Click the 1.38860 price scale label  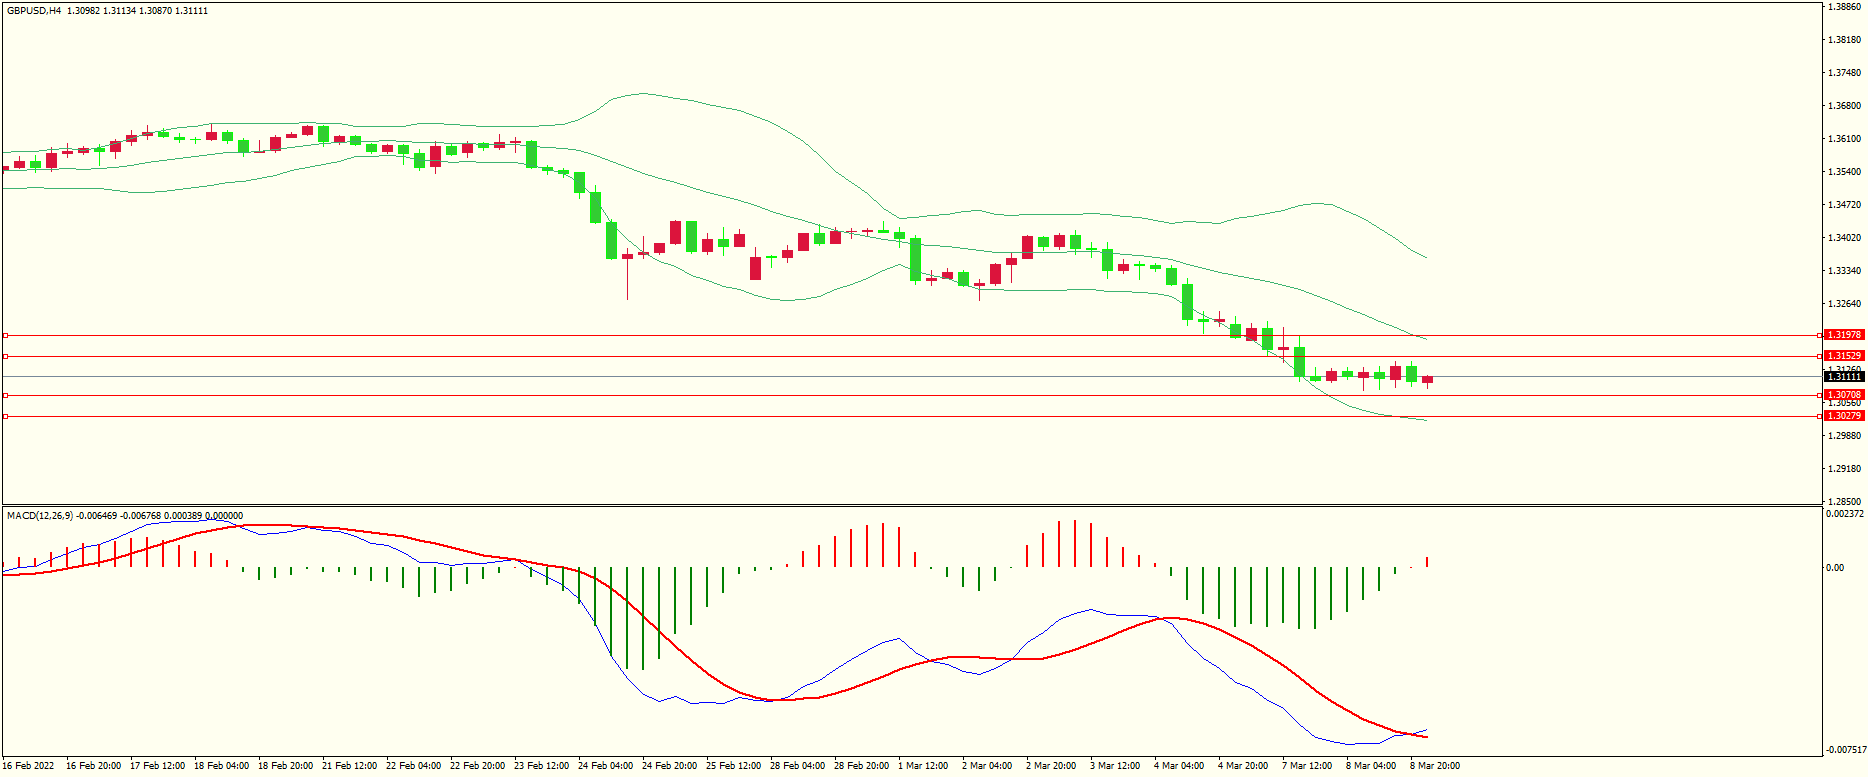tap(1844, 7)
